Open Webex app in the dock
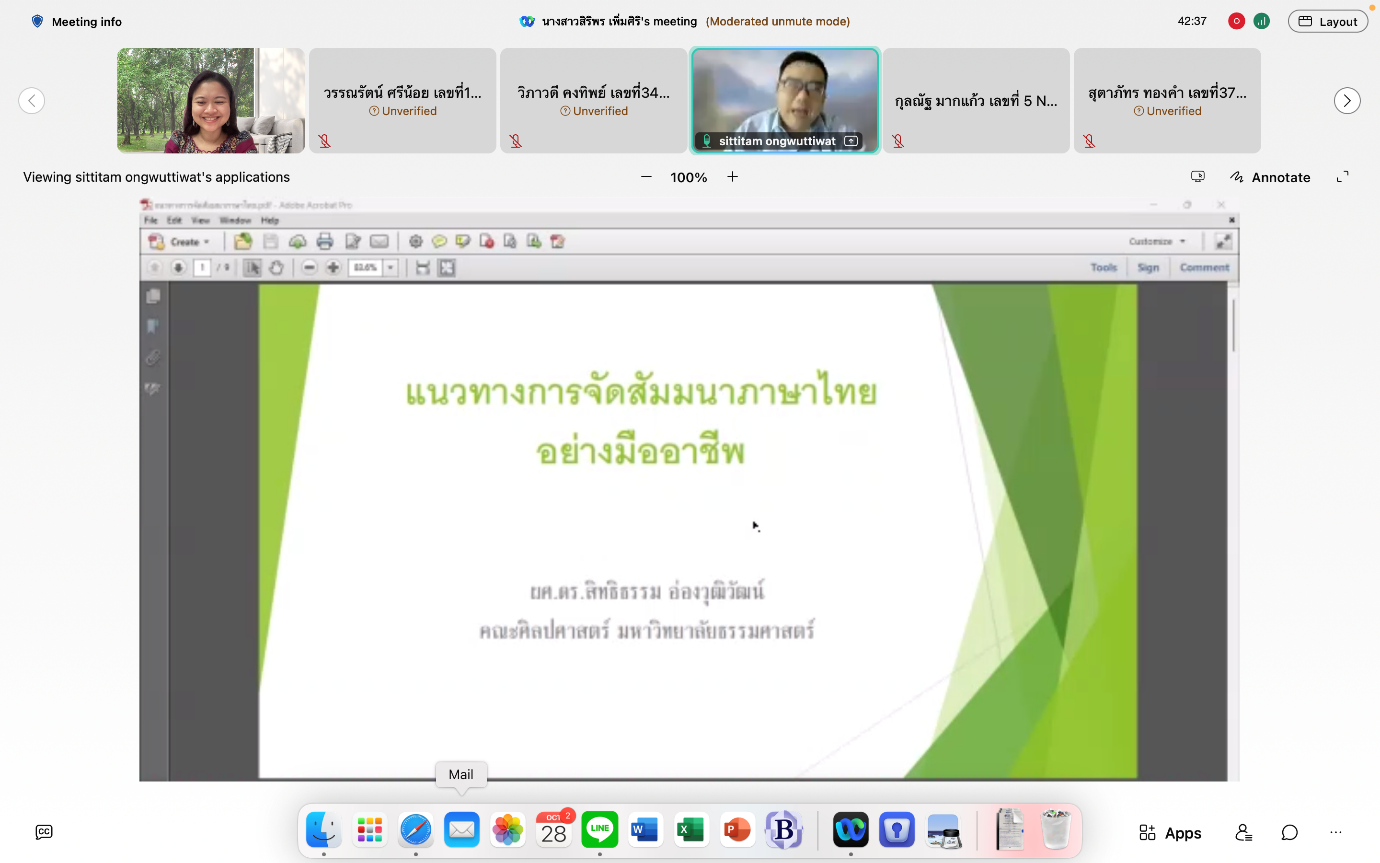 coord(851,830)
